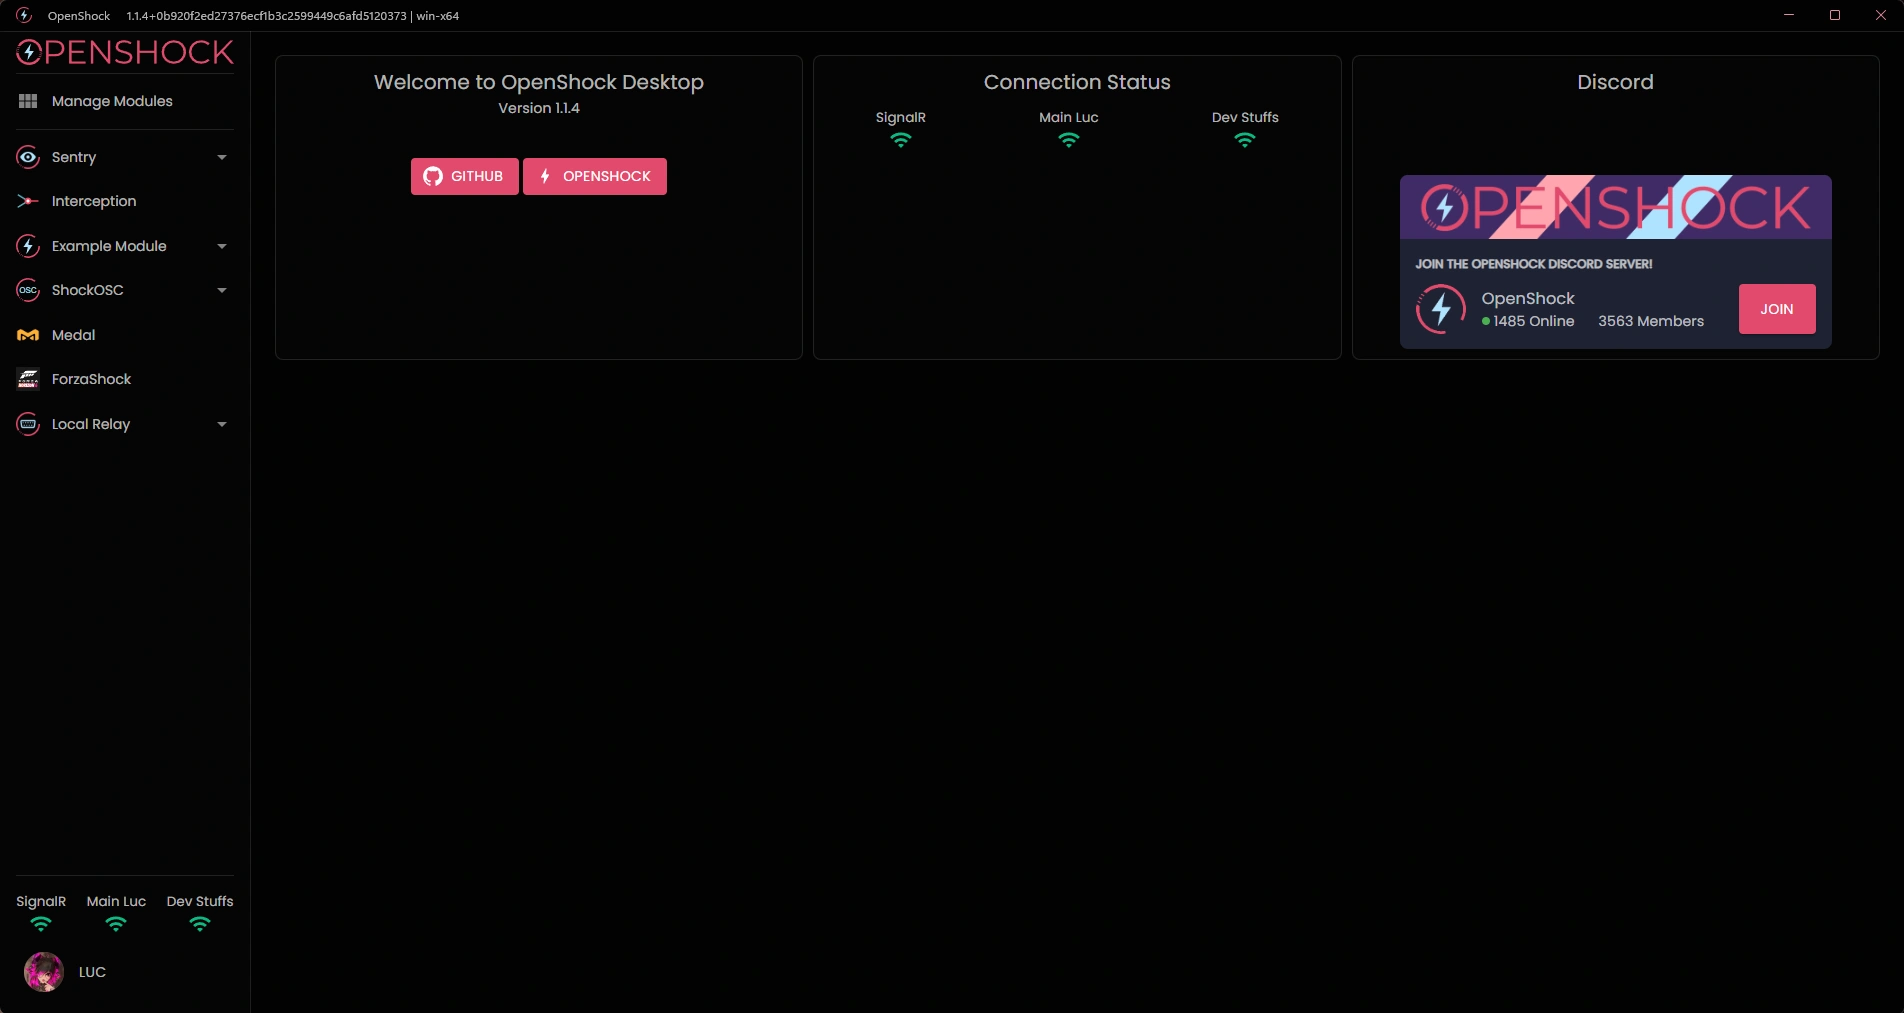Click the Interception arrow icon
The height and width of the screenshot is (1013, 1904).
pyautogui.click(x=28, y=201)
